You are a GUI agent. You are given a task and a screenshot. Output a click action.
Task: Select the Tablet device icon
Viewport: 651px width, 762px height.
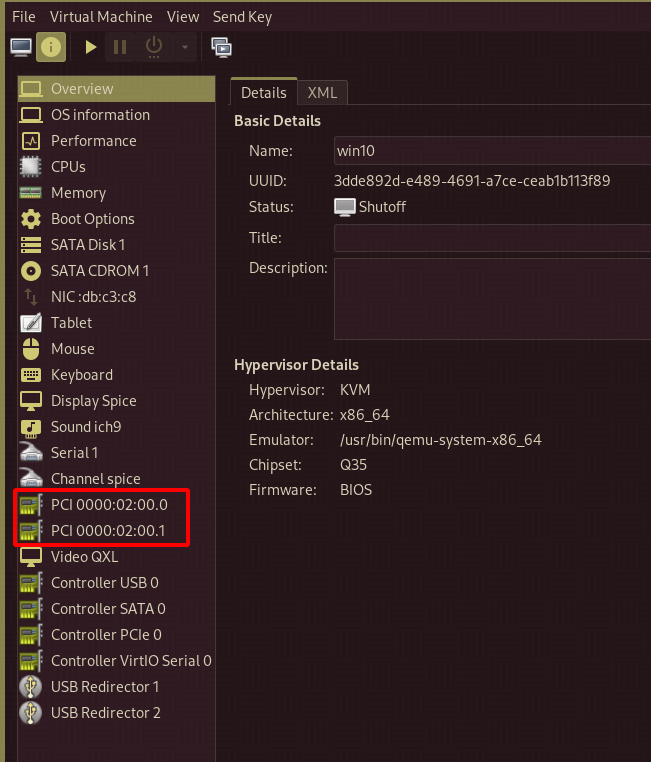tap(31, 323)
